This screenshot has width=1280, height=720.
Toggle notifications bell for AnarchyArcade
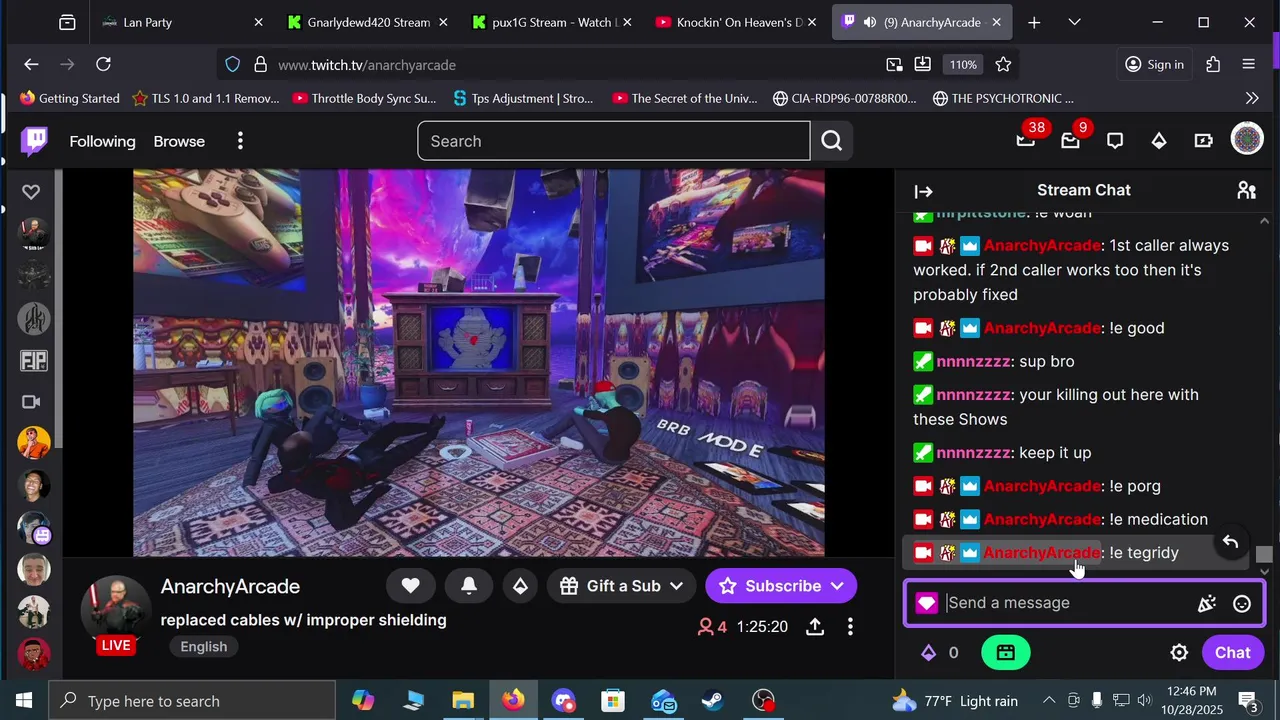coord(468,586)
